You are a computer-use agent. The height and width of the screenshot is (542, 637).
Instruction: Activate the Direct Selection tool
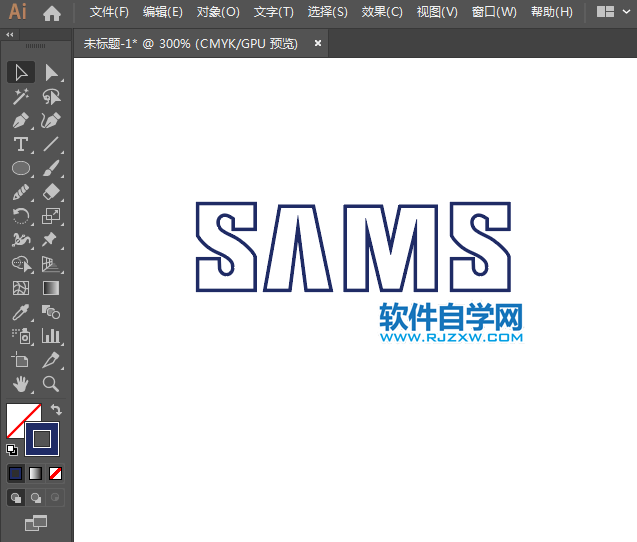point(51,72)
